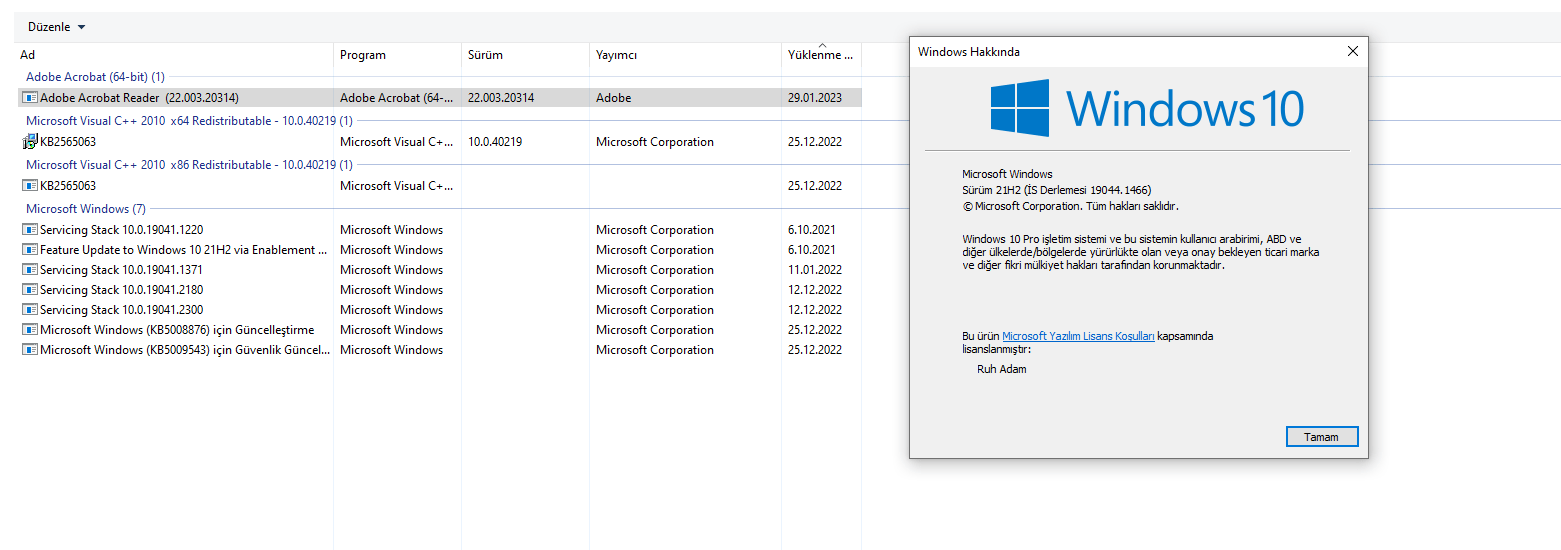Click the install date 29.01.2023
Screen dimensions: 1561x550
[815, 98]
